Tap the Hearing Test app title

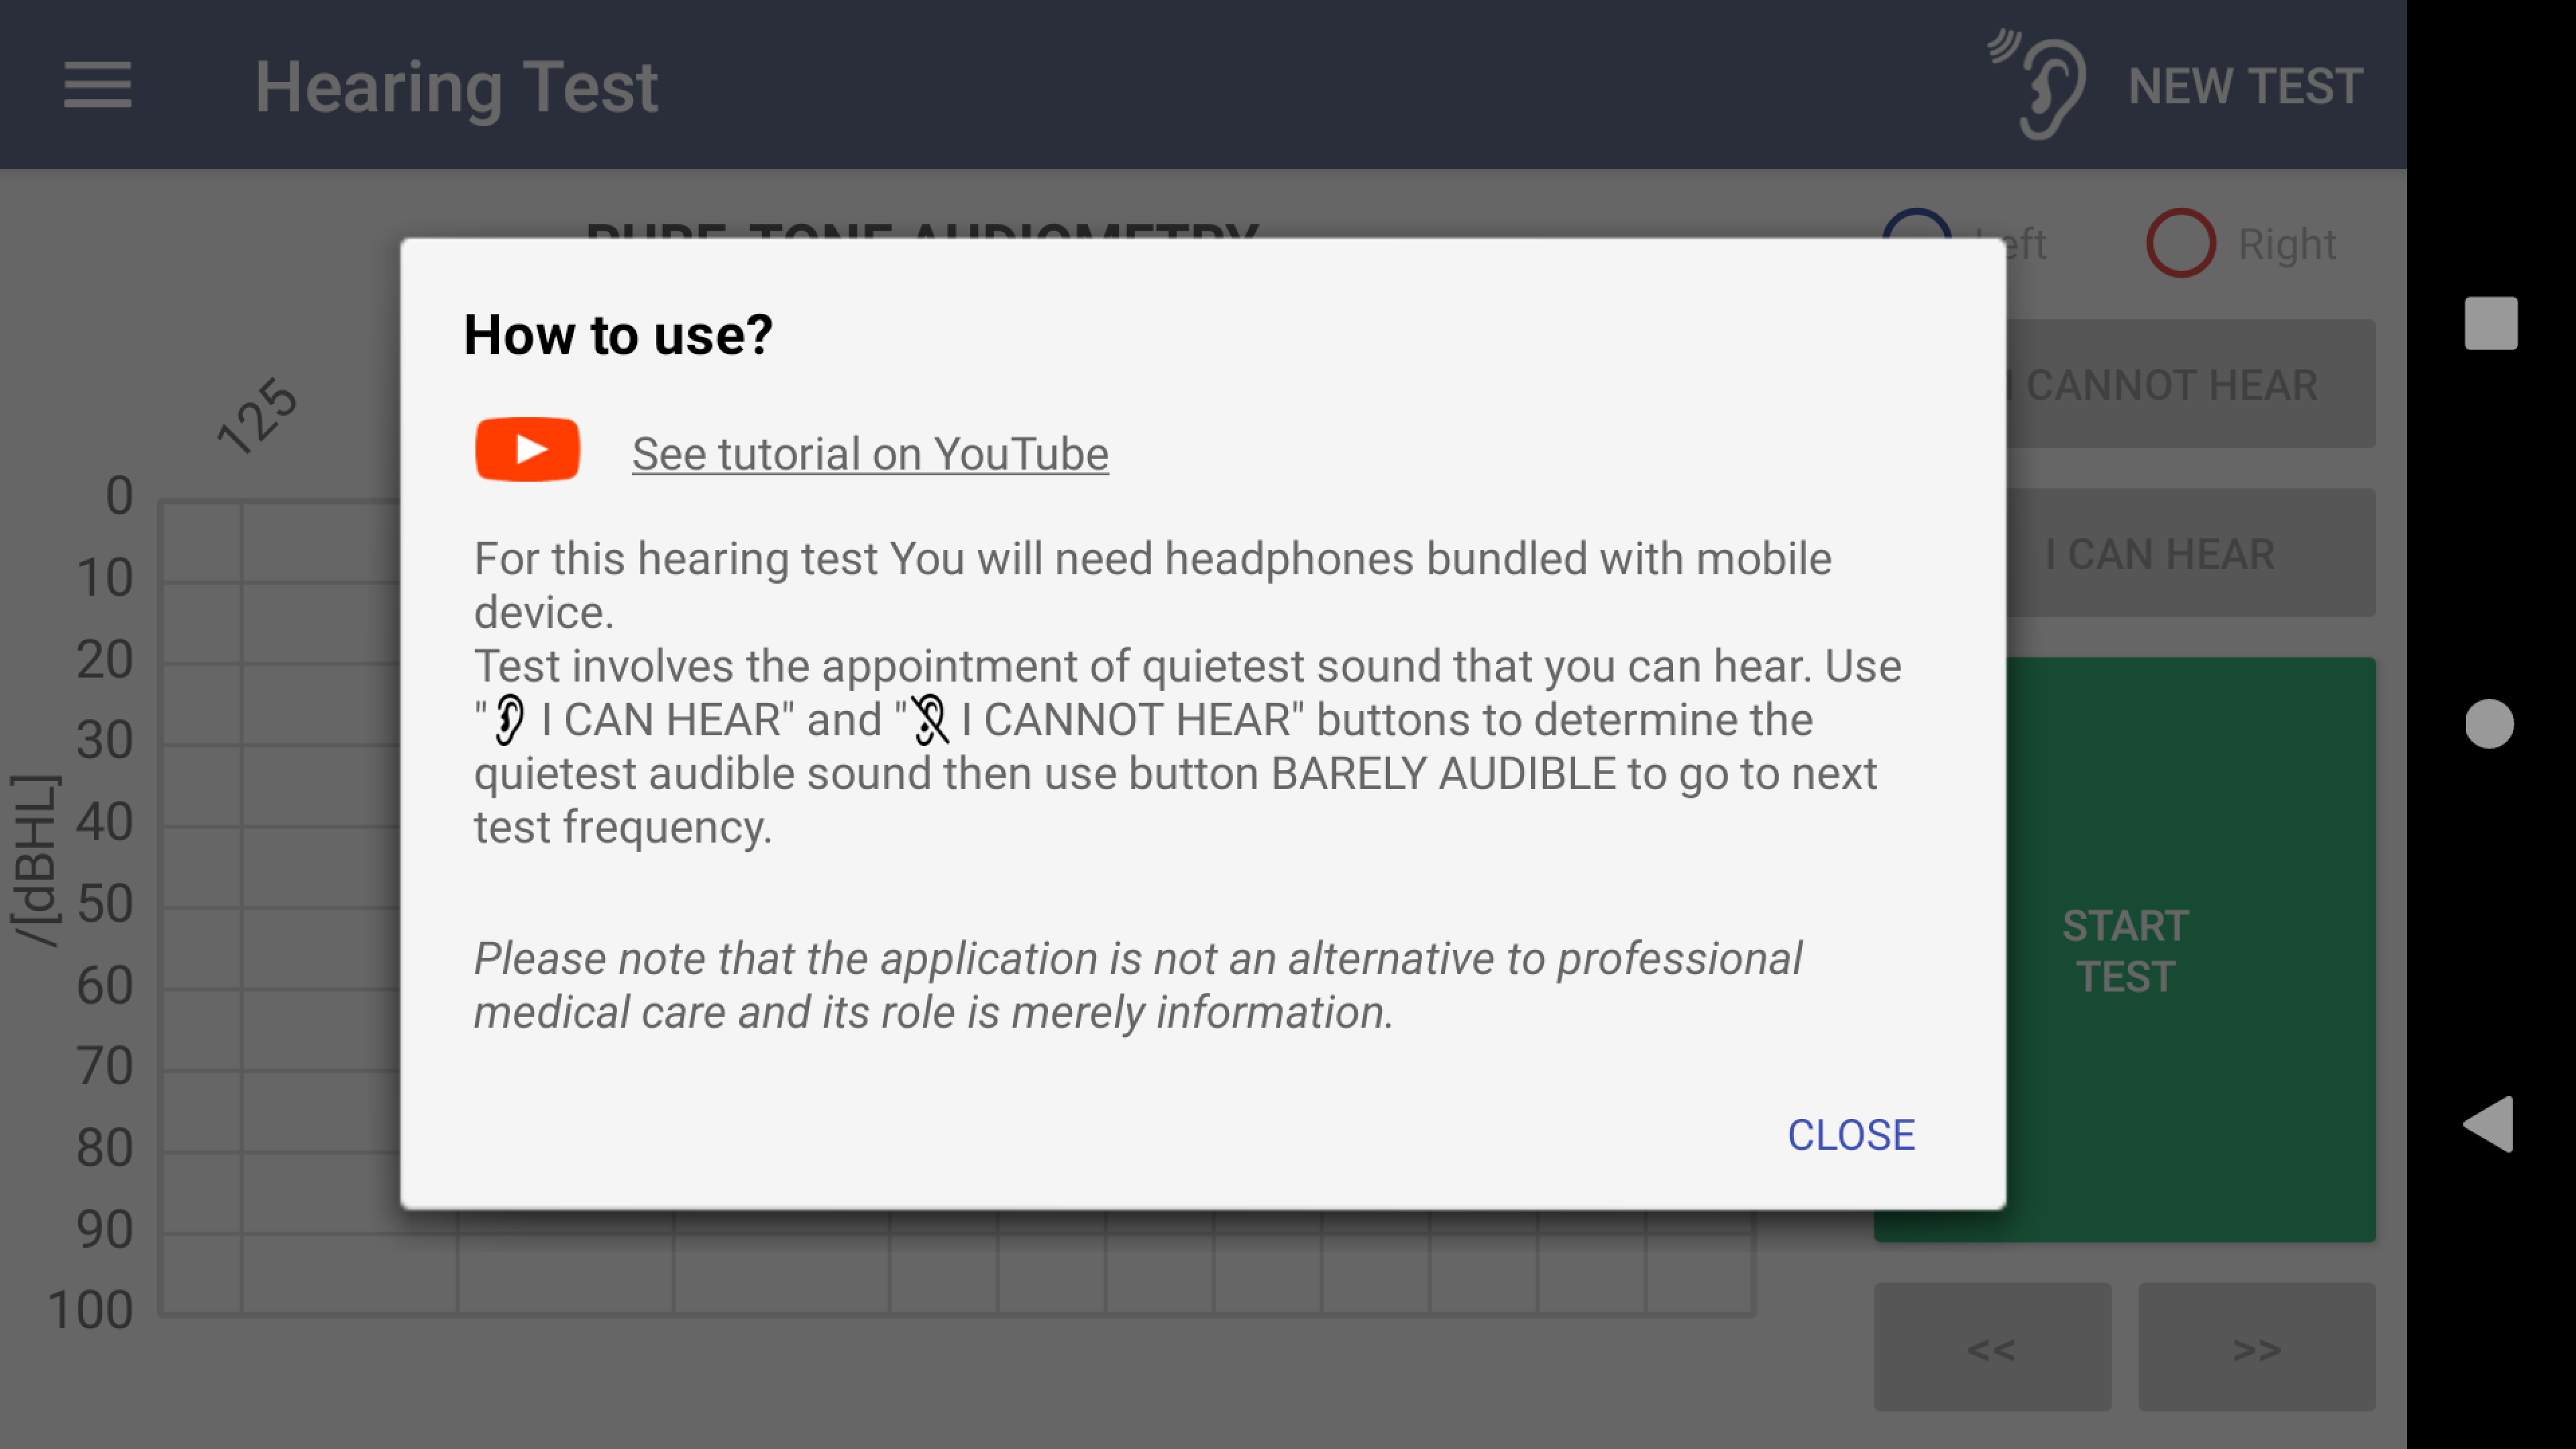coord(456,87)
